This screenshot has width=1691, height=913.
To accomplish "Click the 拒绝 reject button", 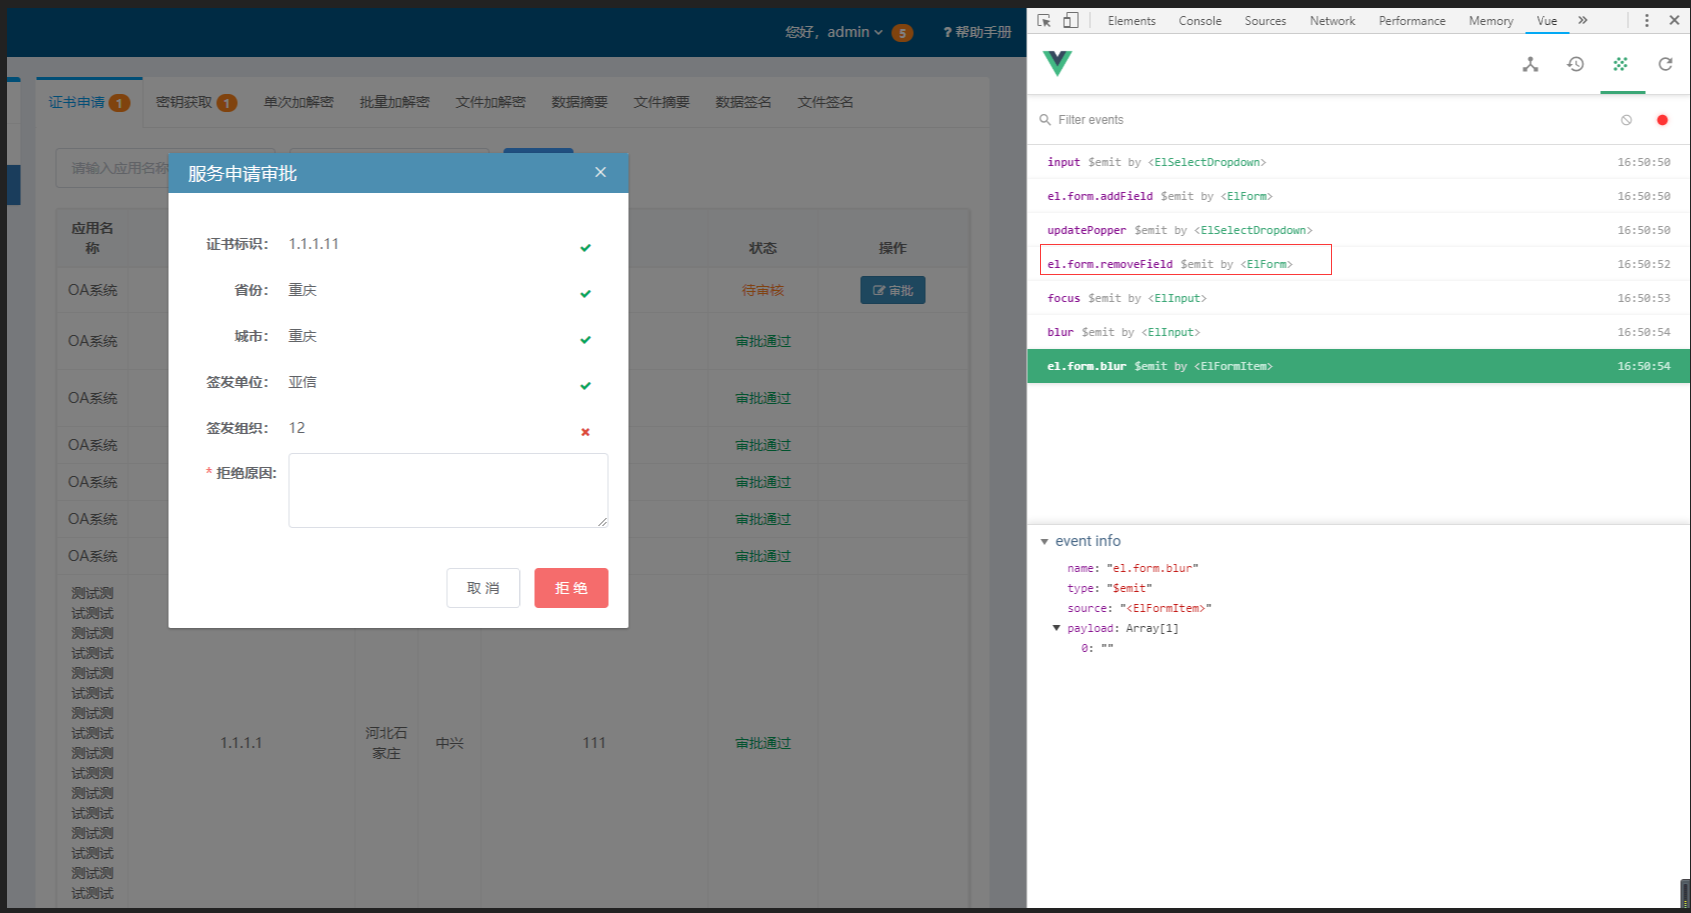I will [x=571, y=588].
